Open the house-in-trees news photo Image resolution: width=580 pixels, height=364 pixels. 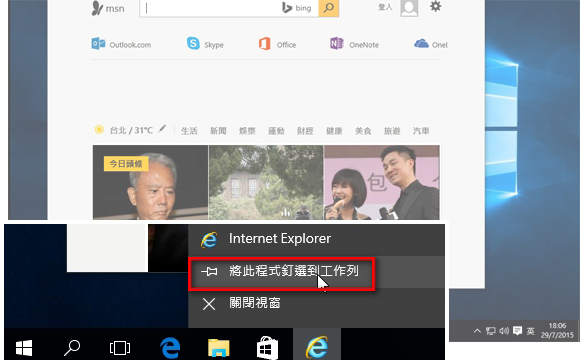(x=266, y=182)
